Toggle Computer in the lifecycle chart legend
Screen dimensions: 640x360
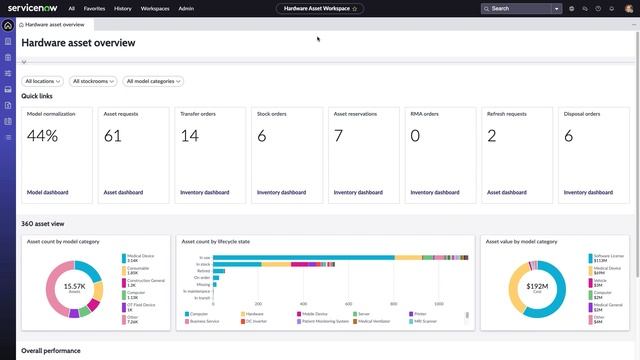[x=196, y=314]
